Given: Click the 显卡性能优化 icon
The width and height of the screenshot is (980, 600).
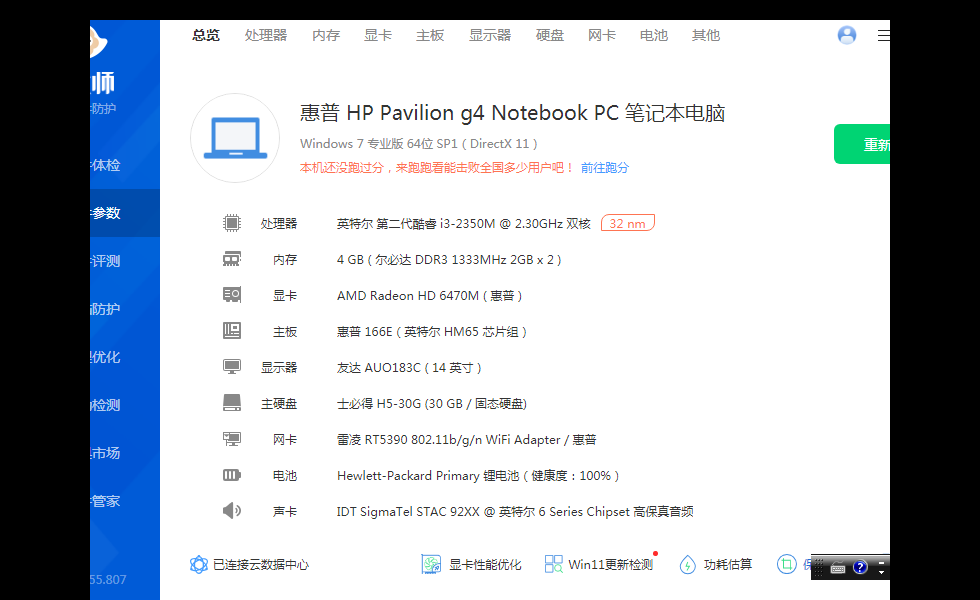Looking at the screenshot, I should [431, 564].
